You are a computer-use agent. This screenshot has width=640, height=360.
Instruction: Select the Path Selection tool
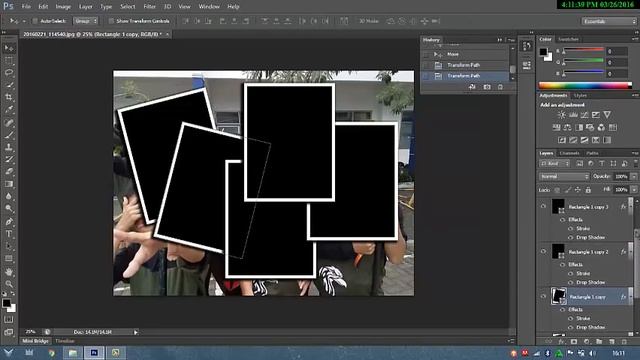9,246
